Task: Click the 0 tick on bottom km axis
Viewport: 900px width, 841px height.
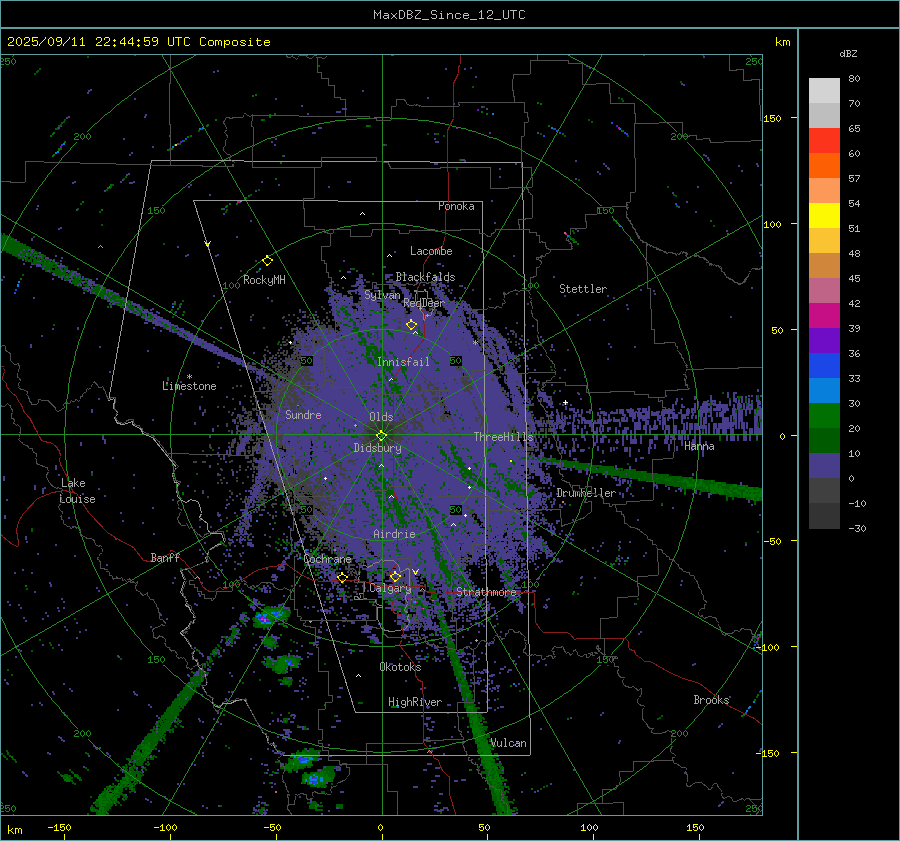Action: 380,827
